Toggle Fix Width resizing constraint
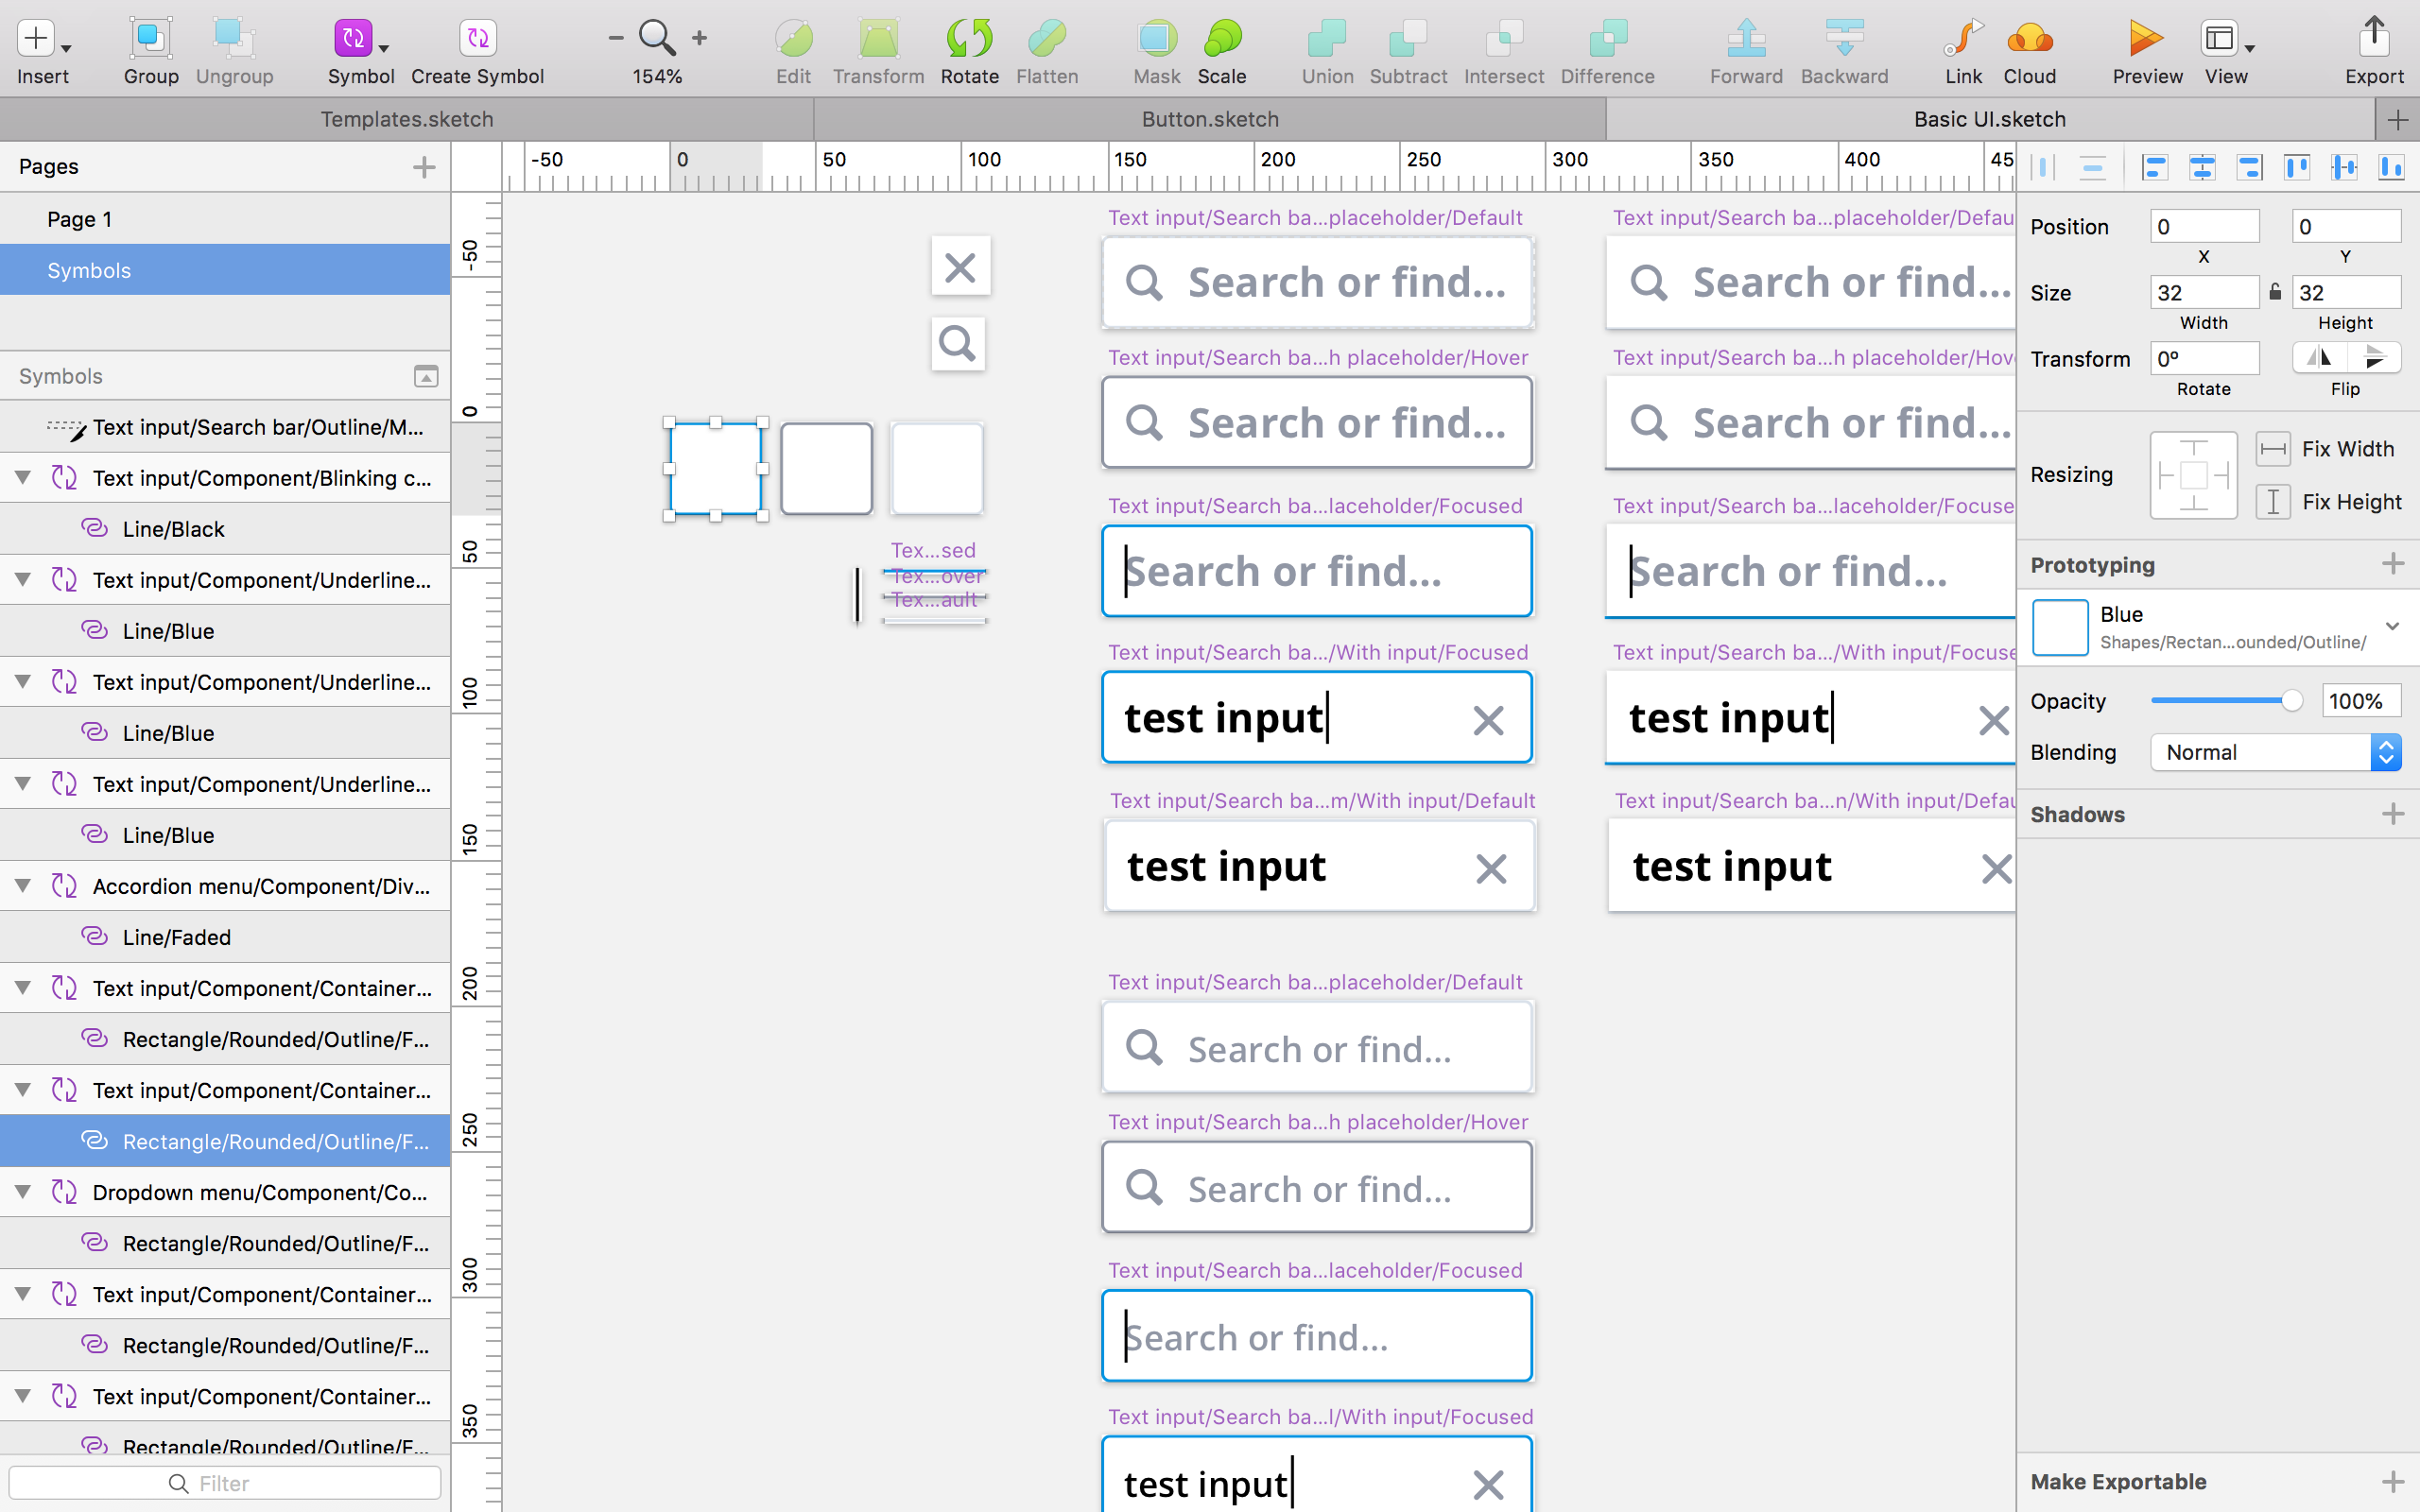Image resolution: width=2420 pixels, height=1512 pixels. click(2273, 450)
